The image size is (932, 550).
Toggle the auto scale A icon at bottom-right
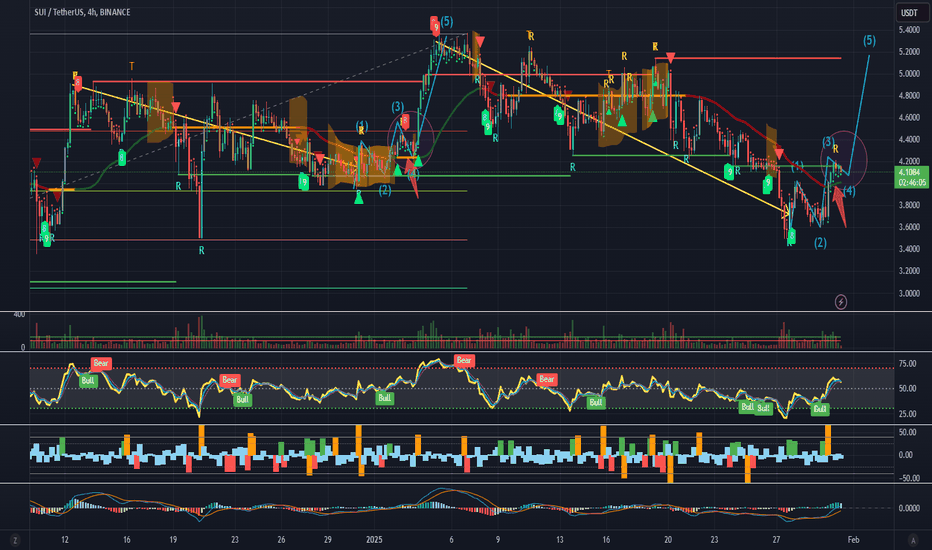pos(913,540)
